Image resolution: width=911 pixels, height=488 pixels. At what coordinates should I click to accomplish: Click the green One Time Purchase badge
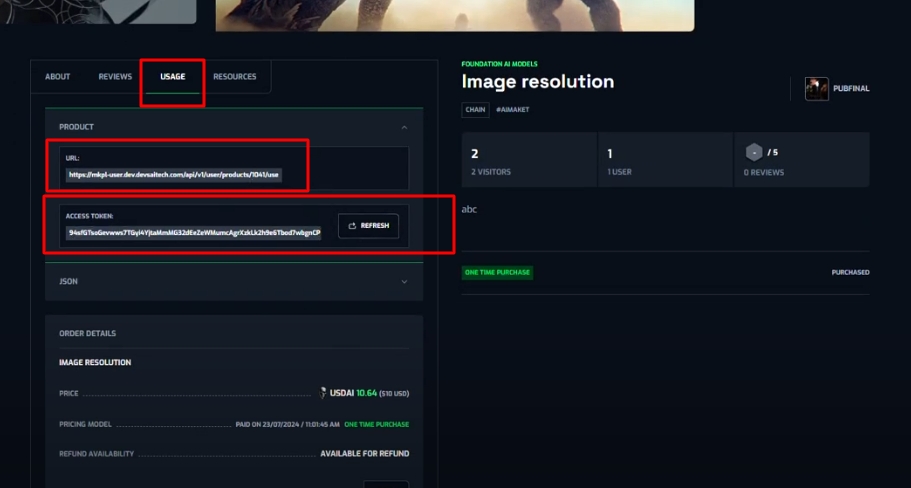point(497,272)
